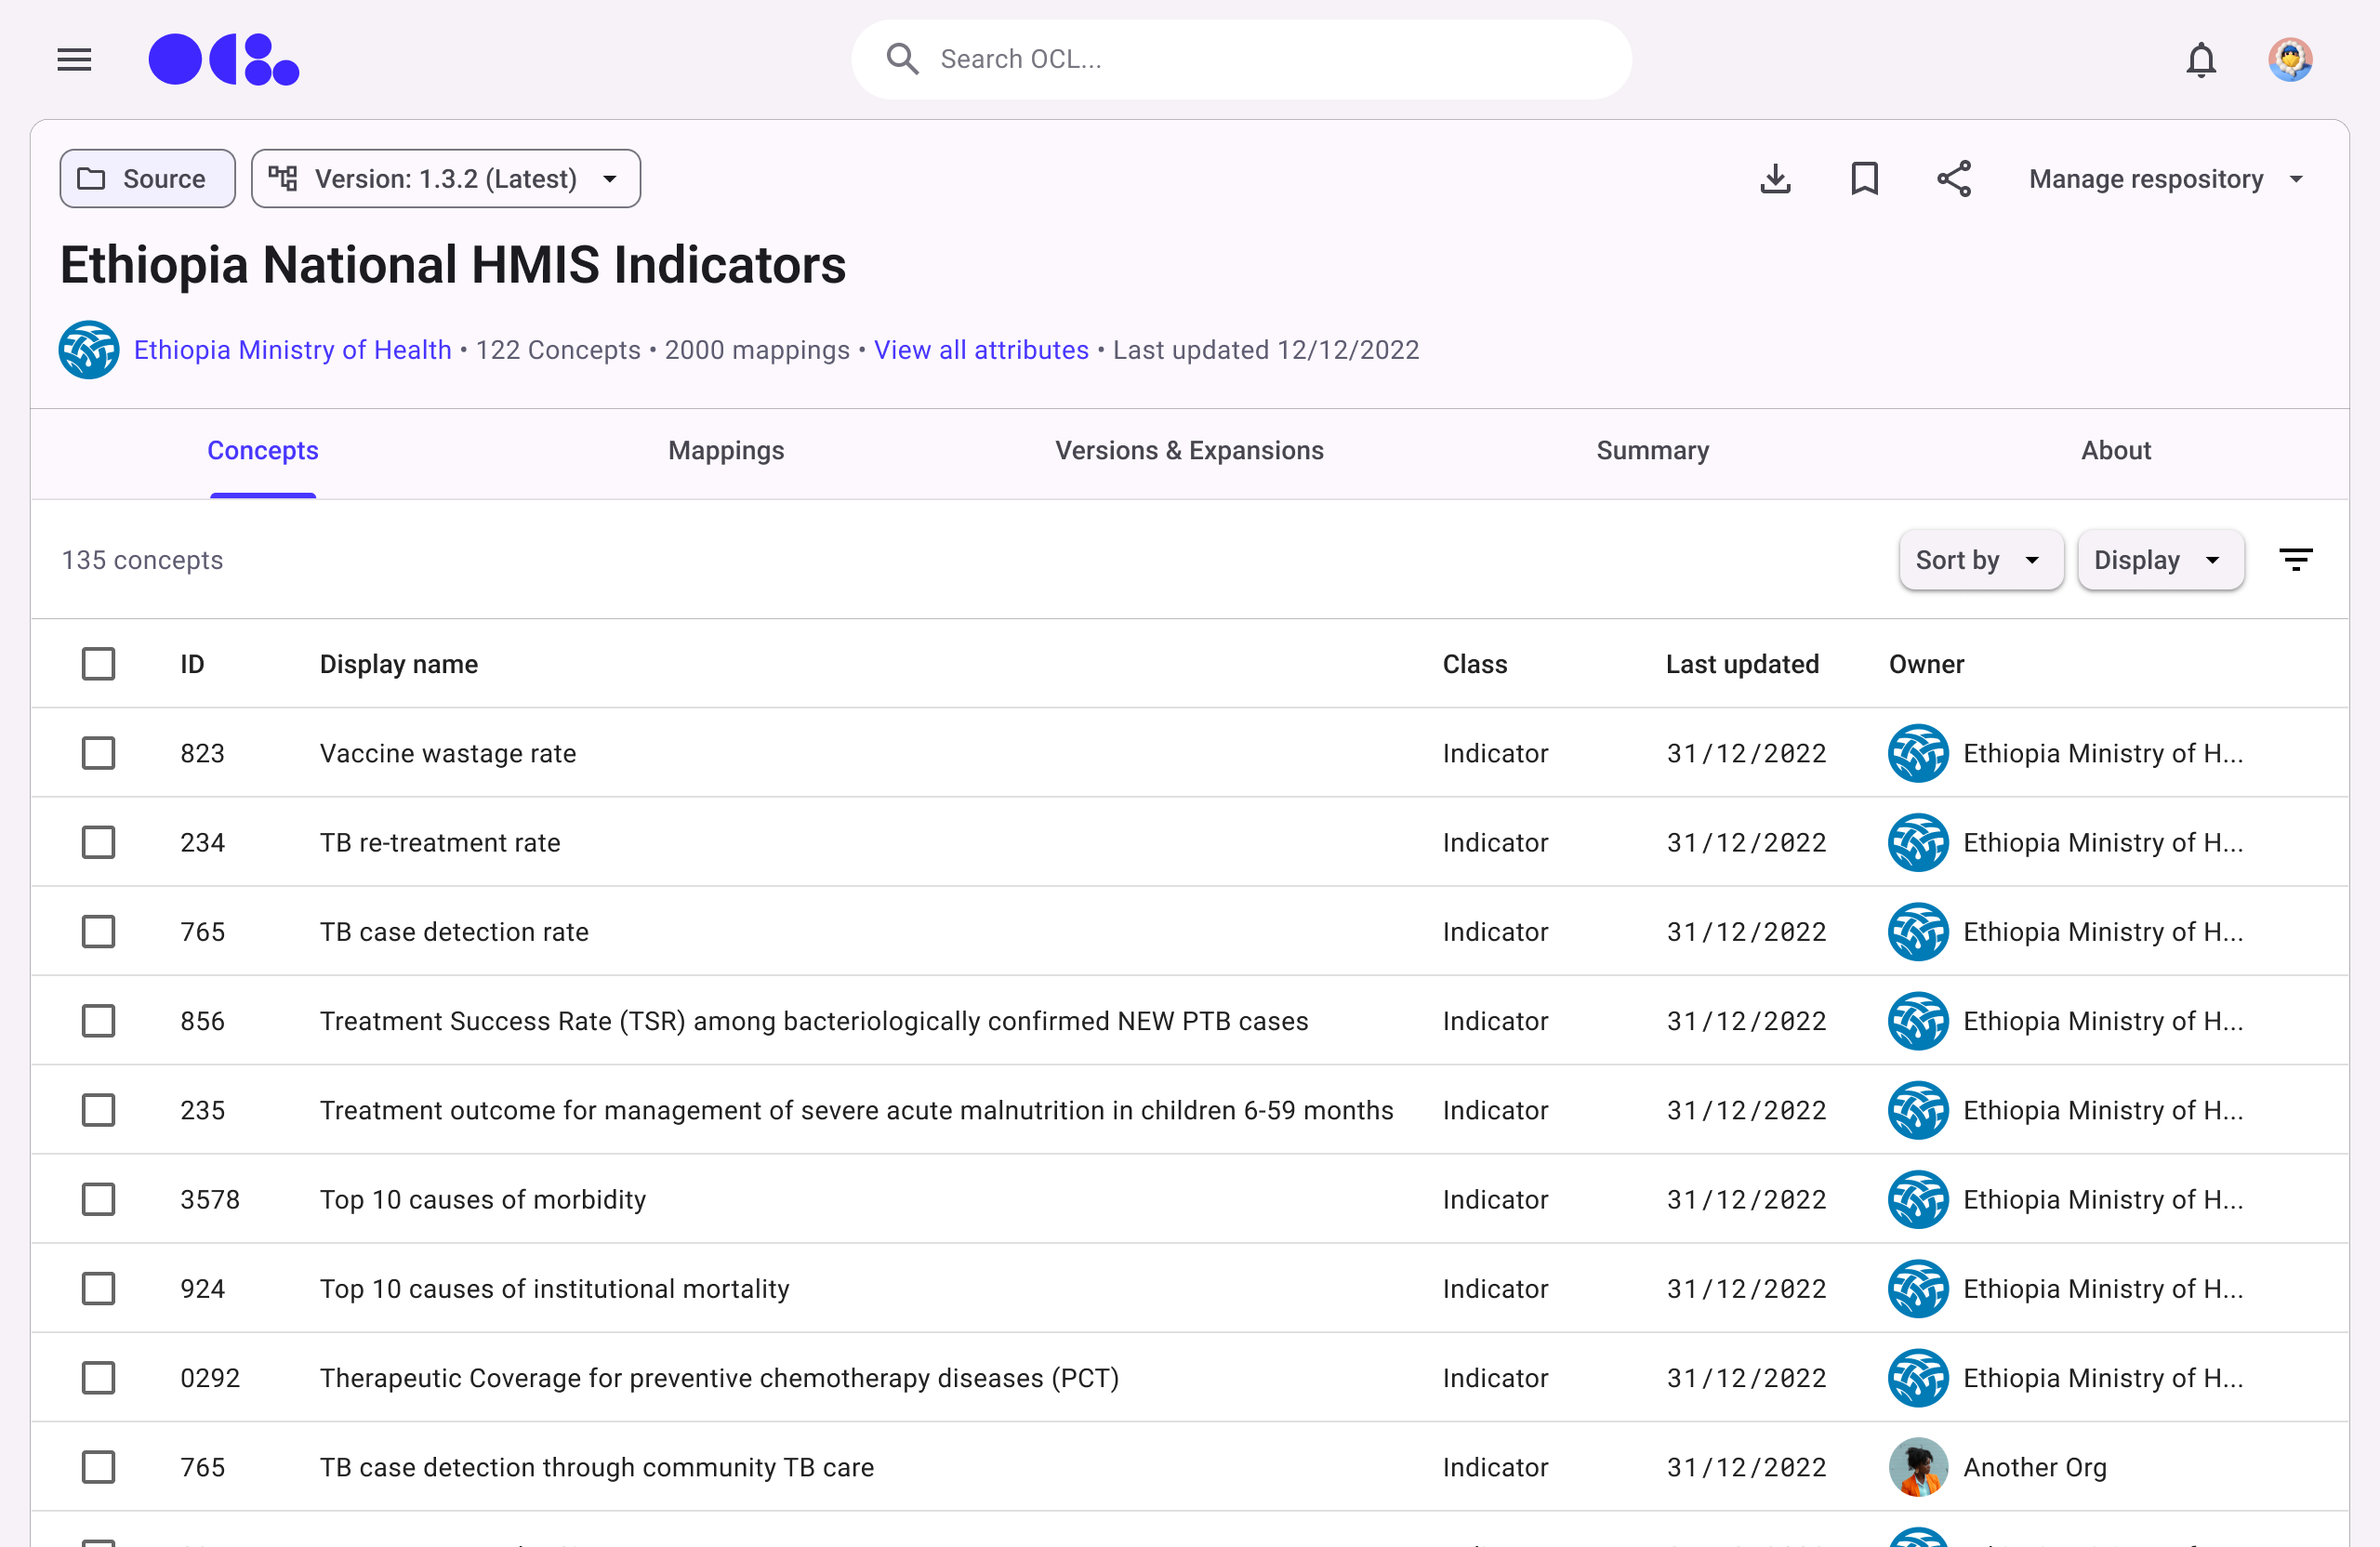
Task: Focus the Search OCL field
Action: [x=1240, y=60]
